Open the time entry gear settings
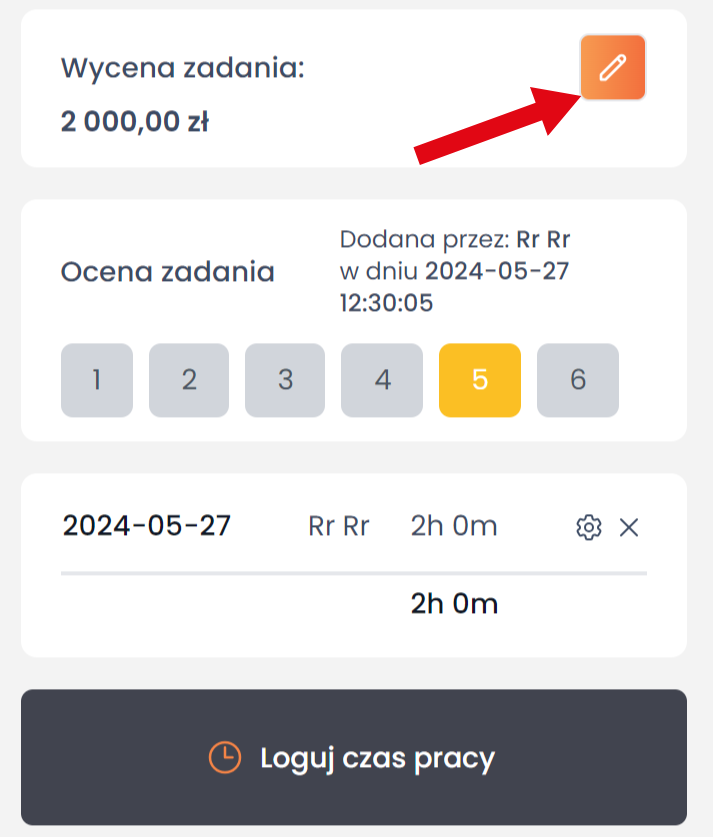Screen dimensions: 713x837 (x=589, y=528)
